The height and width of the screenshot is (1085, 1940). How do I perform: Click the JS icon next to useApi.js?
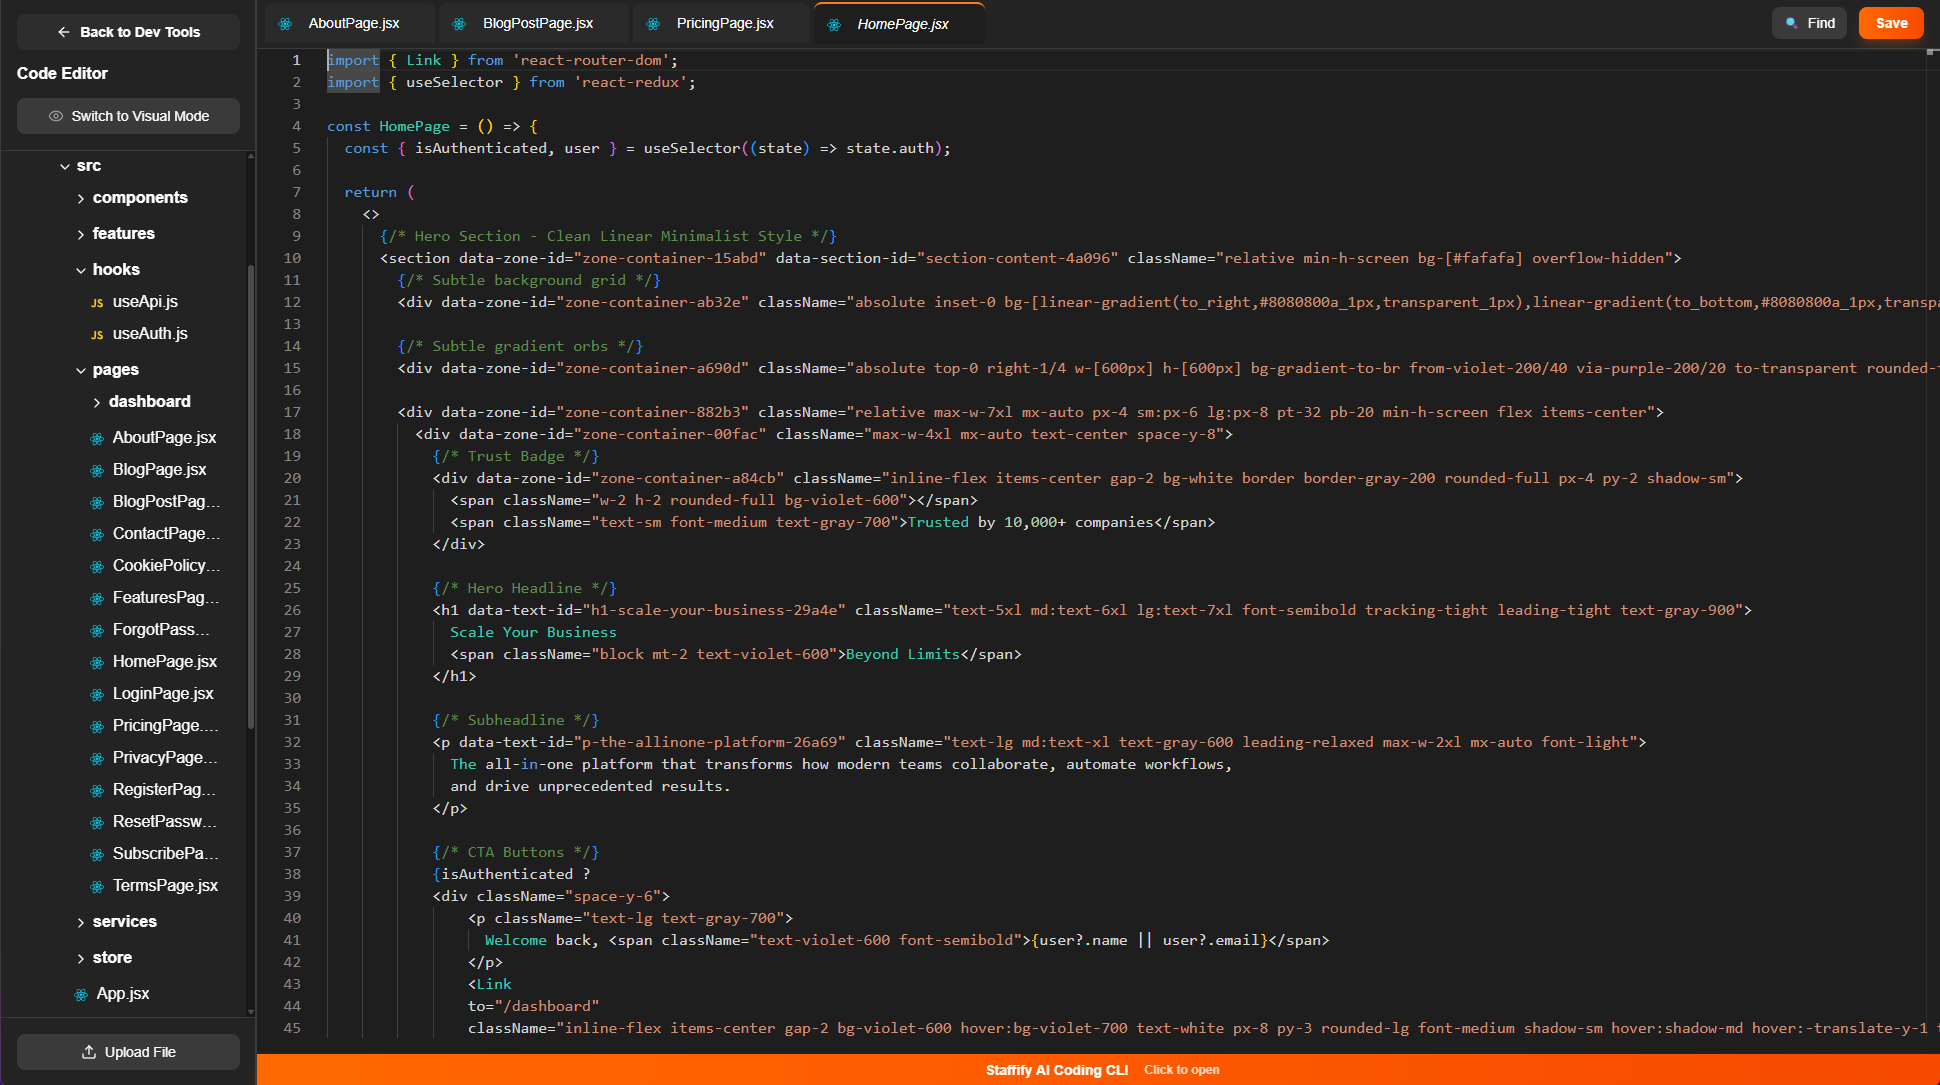coord(97,303)
